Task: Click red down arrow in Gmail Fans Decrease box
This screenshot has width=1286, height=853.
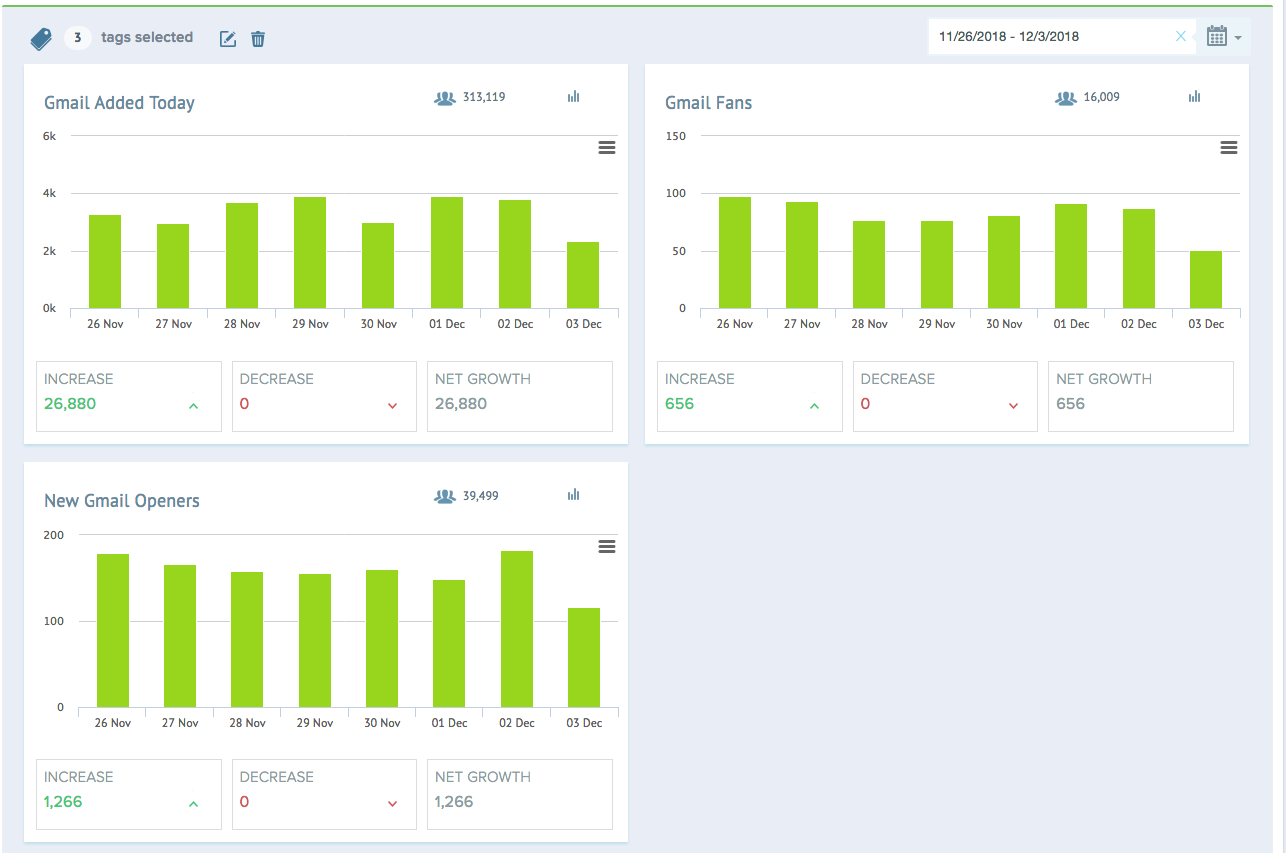Action: pos(1013,406)
